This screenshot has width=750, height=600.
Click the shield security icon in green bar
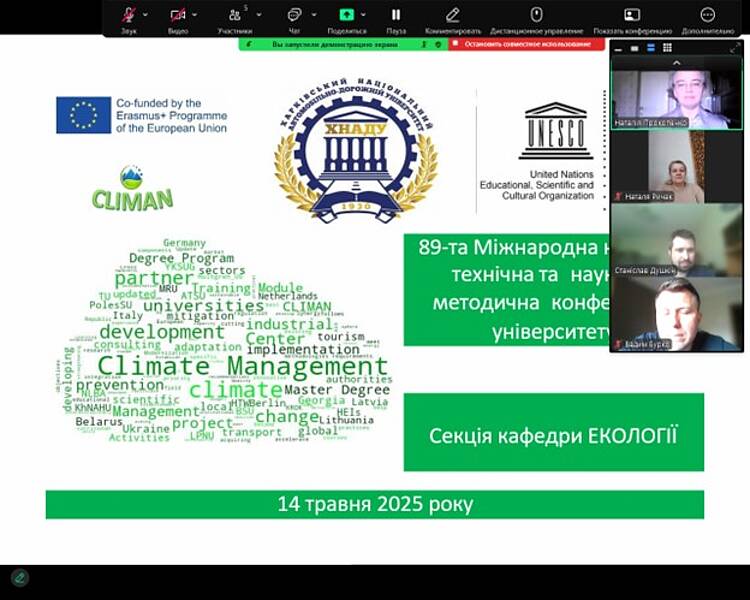tap(438, 44)
